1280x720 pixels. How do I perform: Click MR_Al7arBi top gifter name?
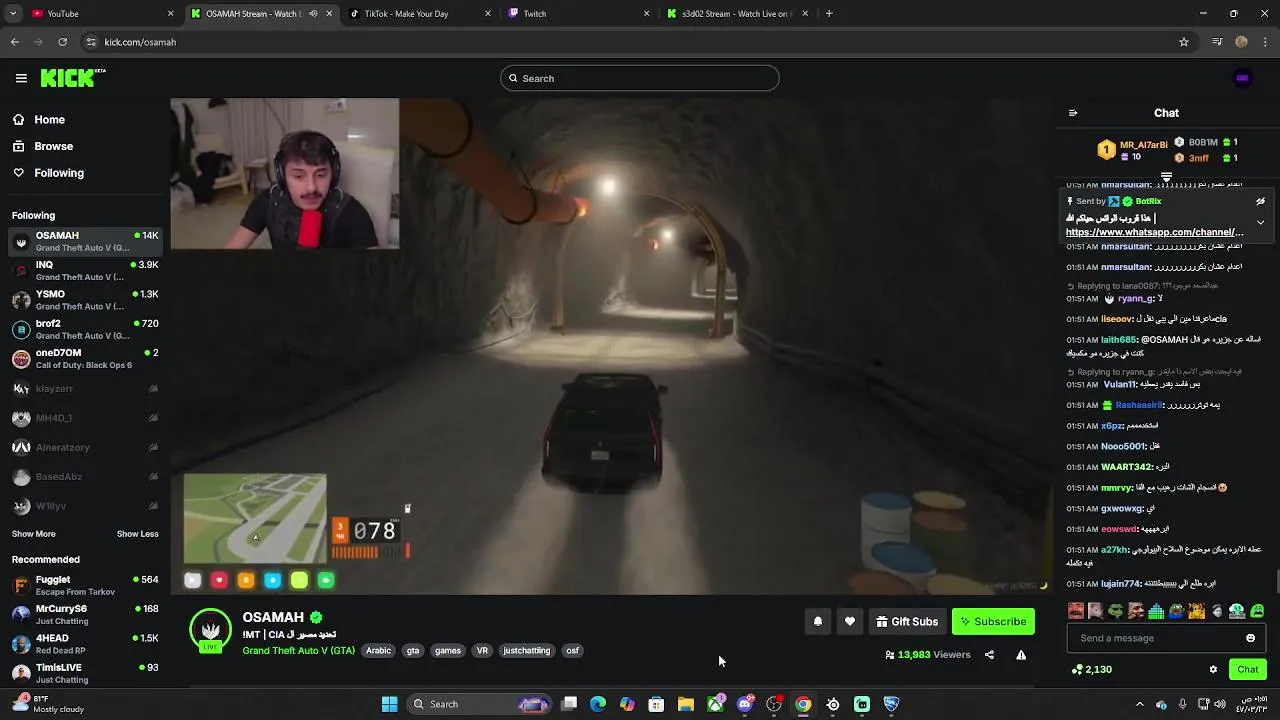(1143, 145)
